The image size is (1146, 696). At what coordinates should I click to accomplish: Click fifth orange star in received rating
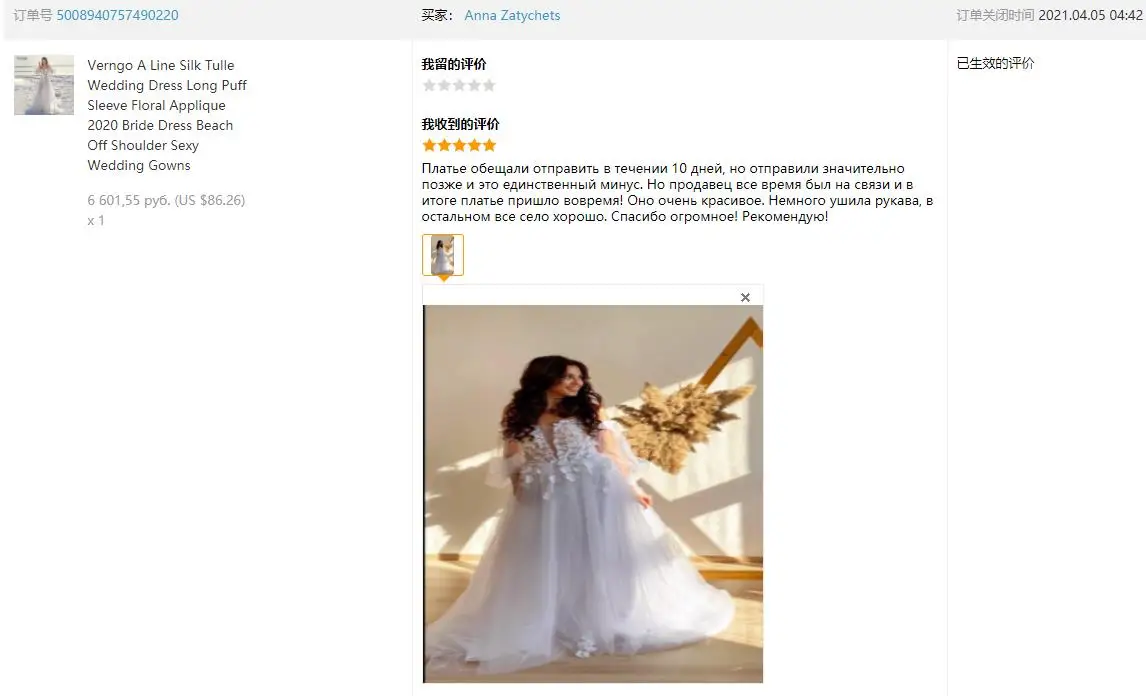tap(489, 145)
